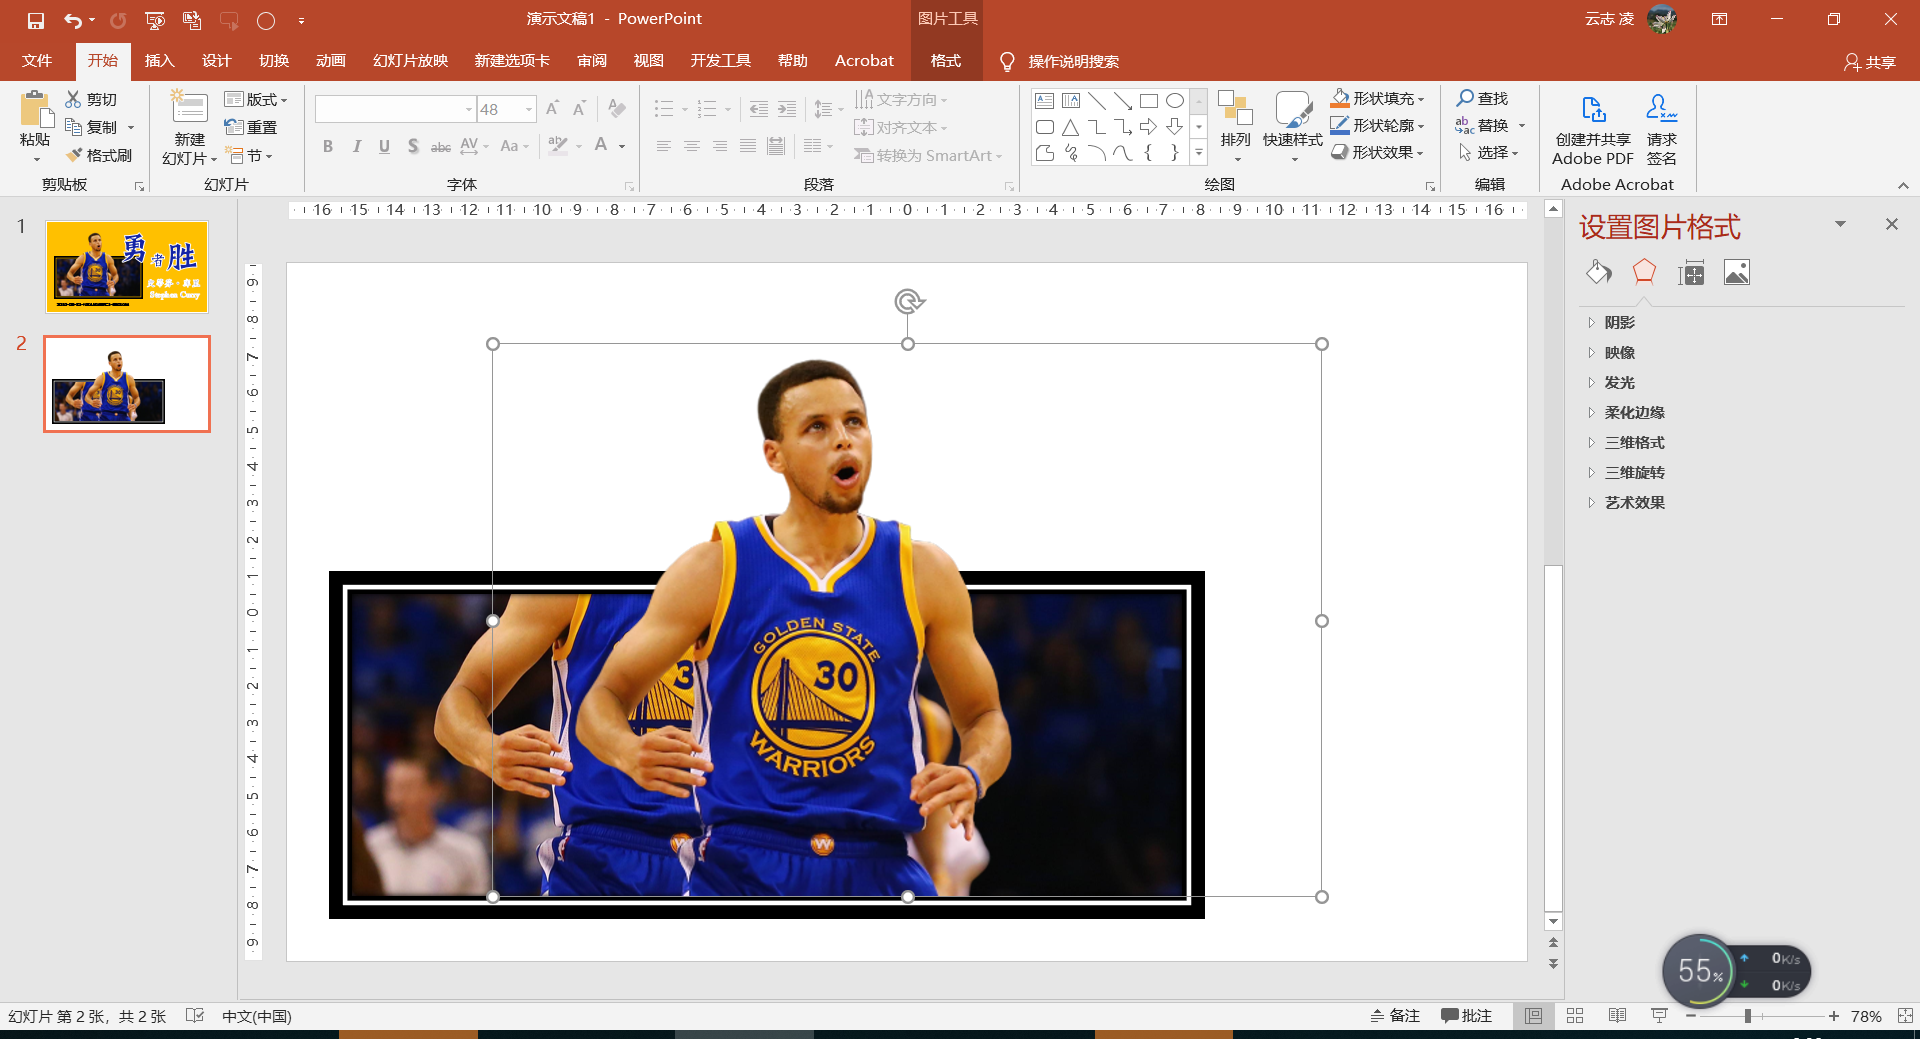The image size is (1920, 1039).
Task: Open Picture tab in format pane
Action: [1737, 272]
